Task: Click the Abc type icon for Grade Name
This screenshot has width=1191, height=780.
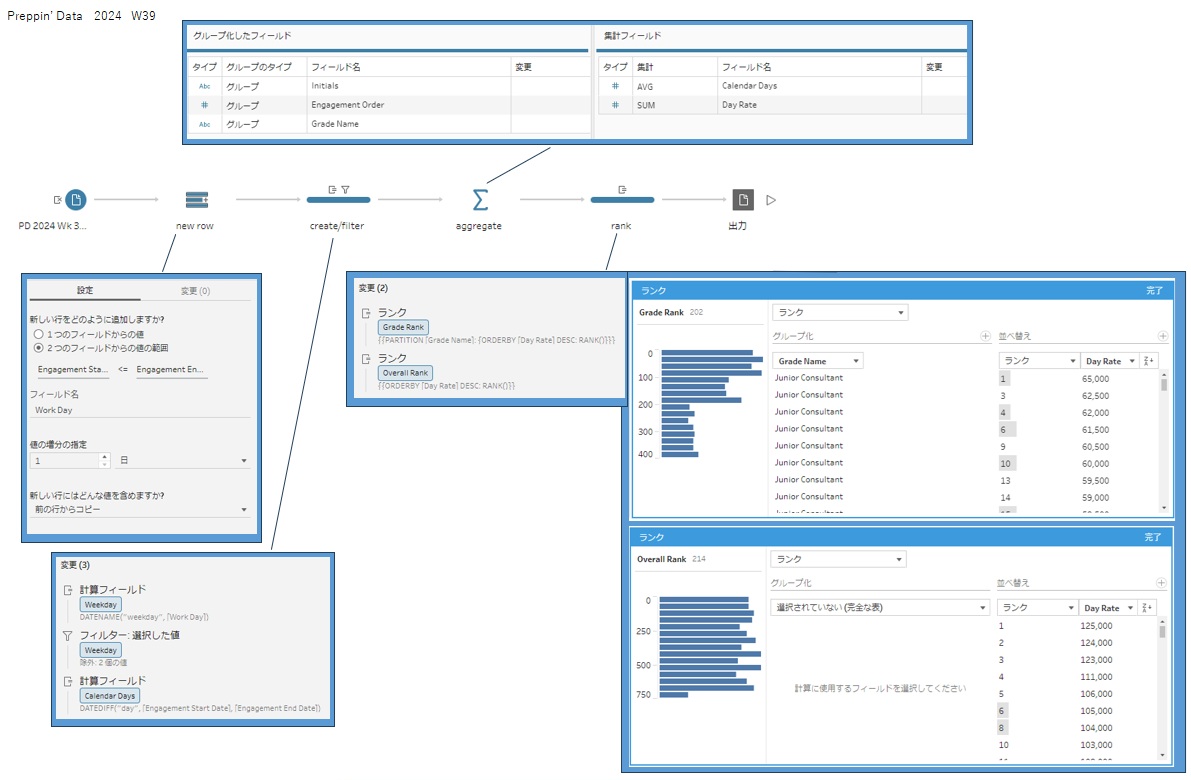Action: coord(204,124)
